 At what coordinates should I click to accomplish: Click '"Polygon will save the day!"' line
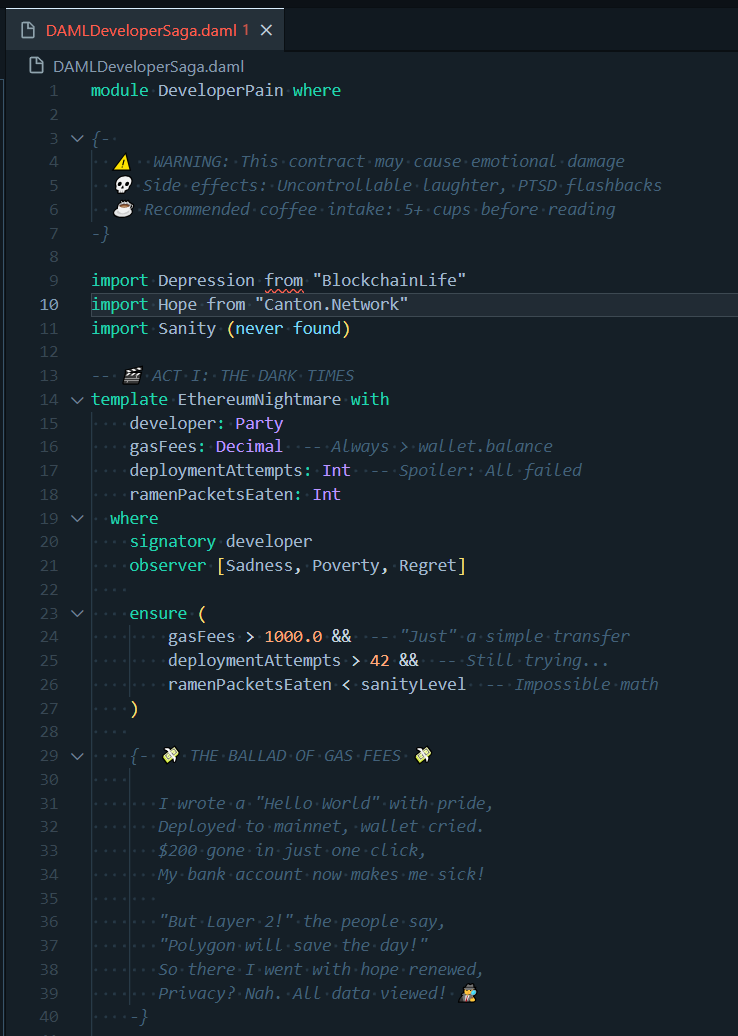click(293, 945)
